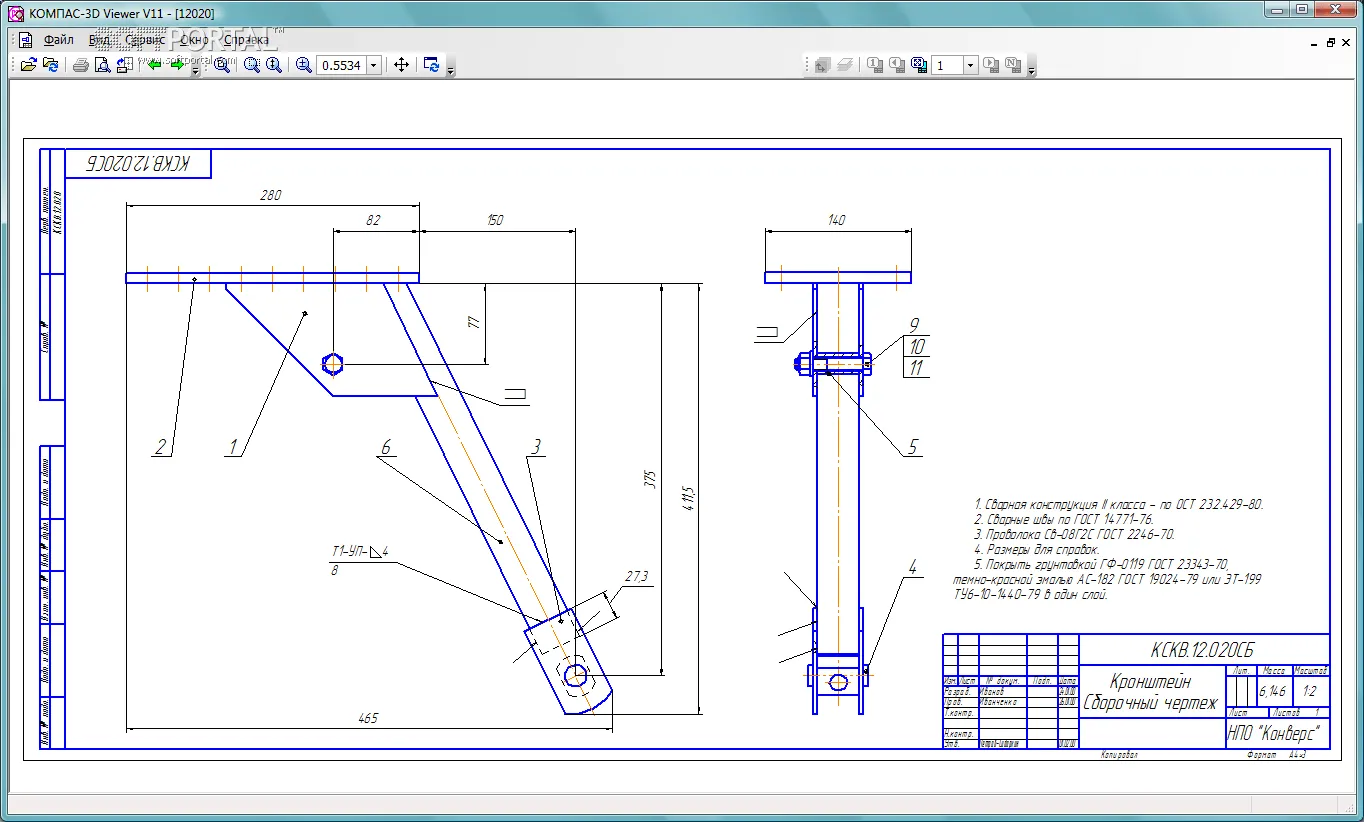1364x822 pixels.
Task: Click the document icon beside Файл menu
Action: point(26,40)
